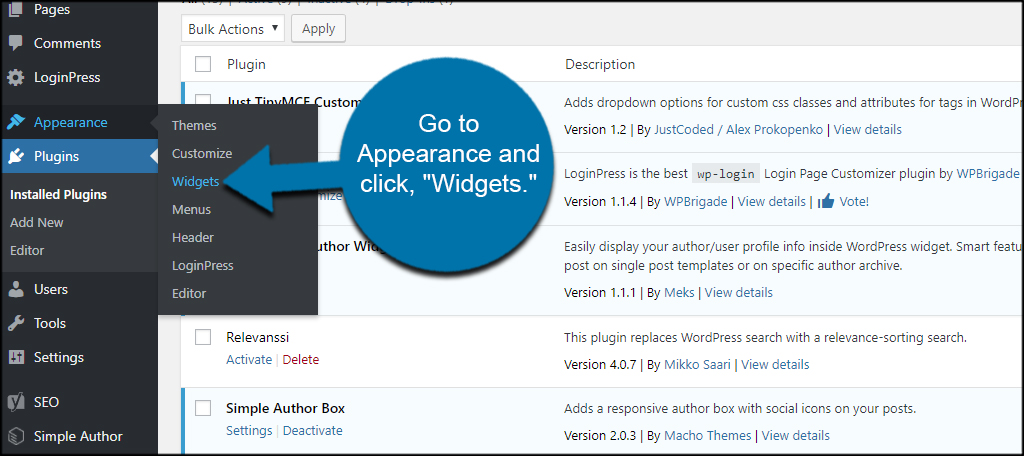1024x456 pixels.
Task: View details for version 1.2 plugin
Action: pyautogui.click(x=867, y=129)
